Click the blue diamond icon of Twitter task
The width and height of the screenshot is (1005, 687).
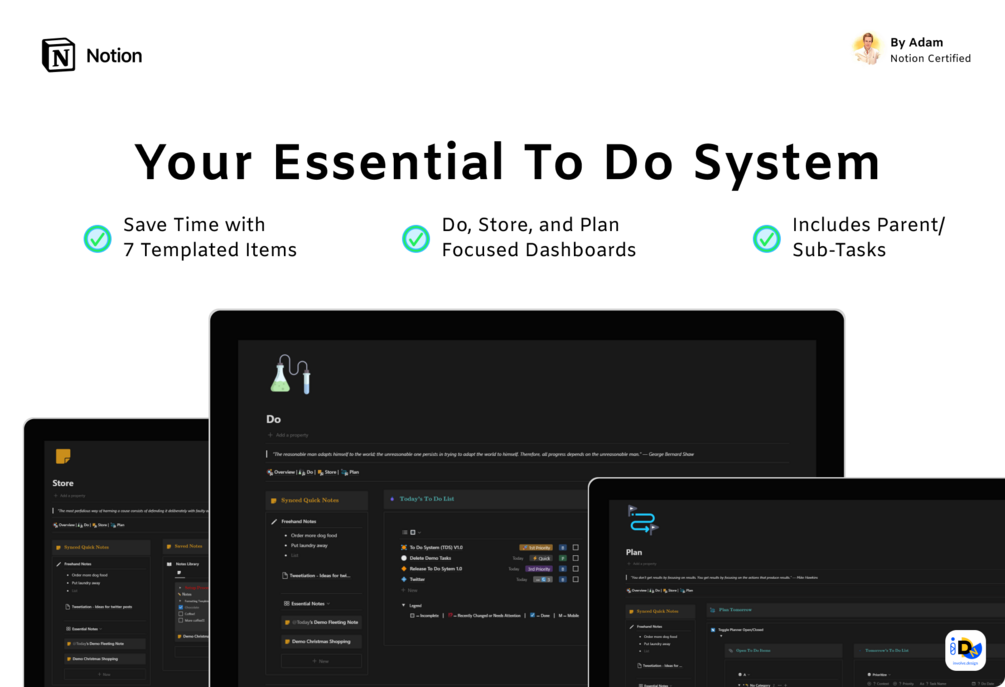pos(404,579)
